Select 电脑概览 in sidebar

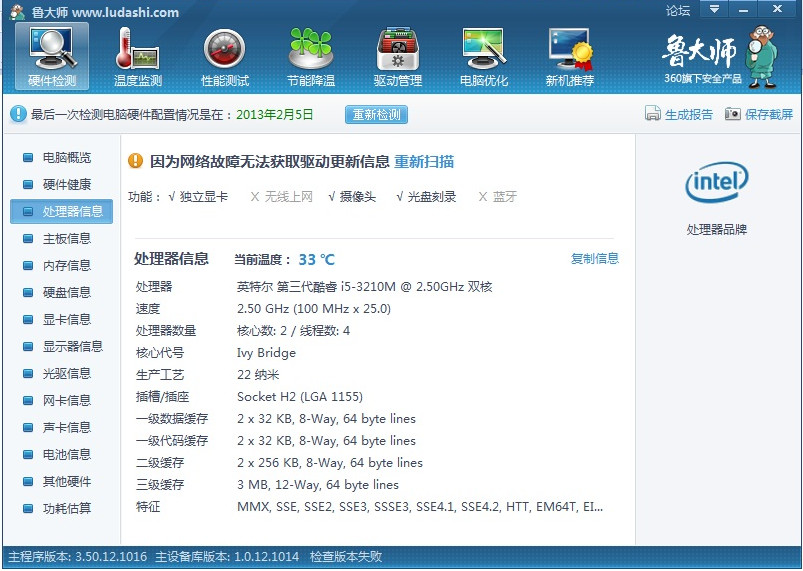61,157
